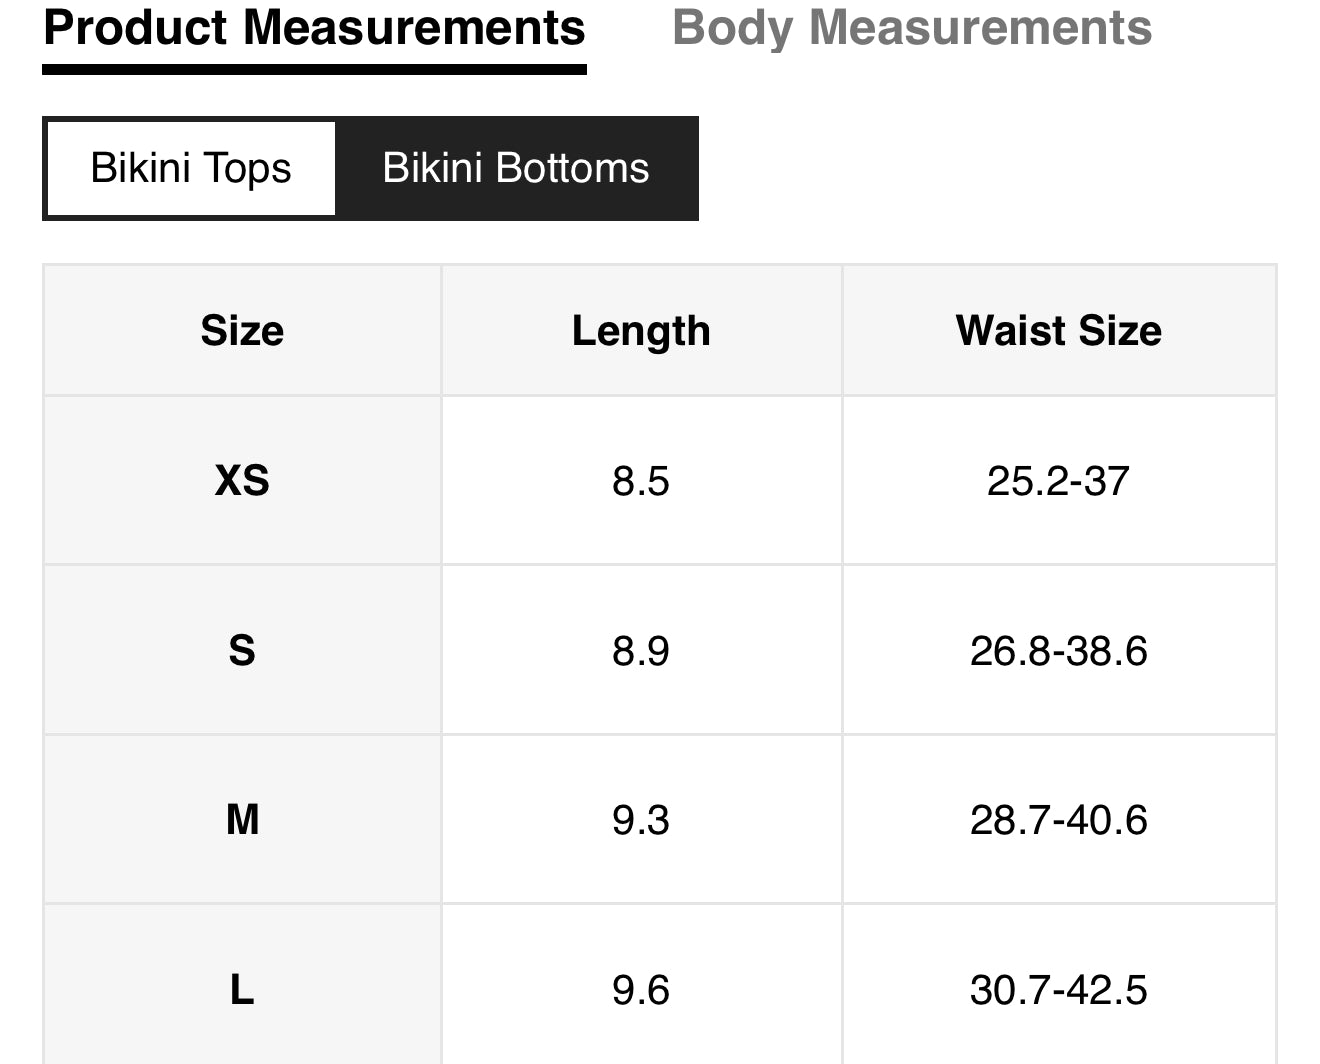Select the Bikini Tops toggle

coord(191,168)
